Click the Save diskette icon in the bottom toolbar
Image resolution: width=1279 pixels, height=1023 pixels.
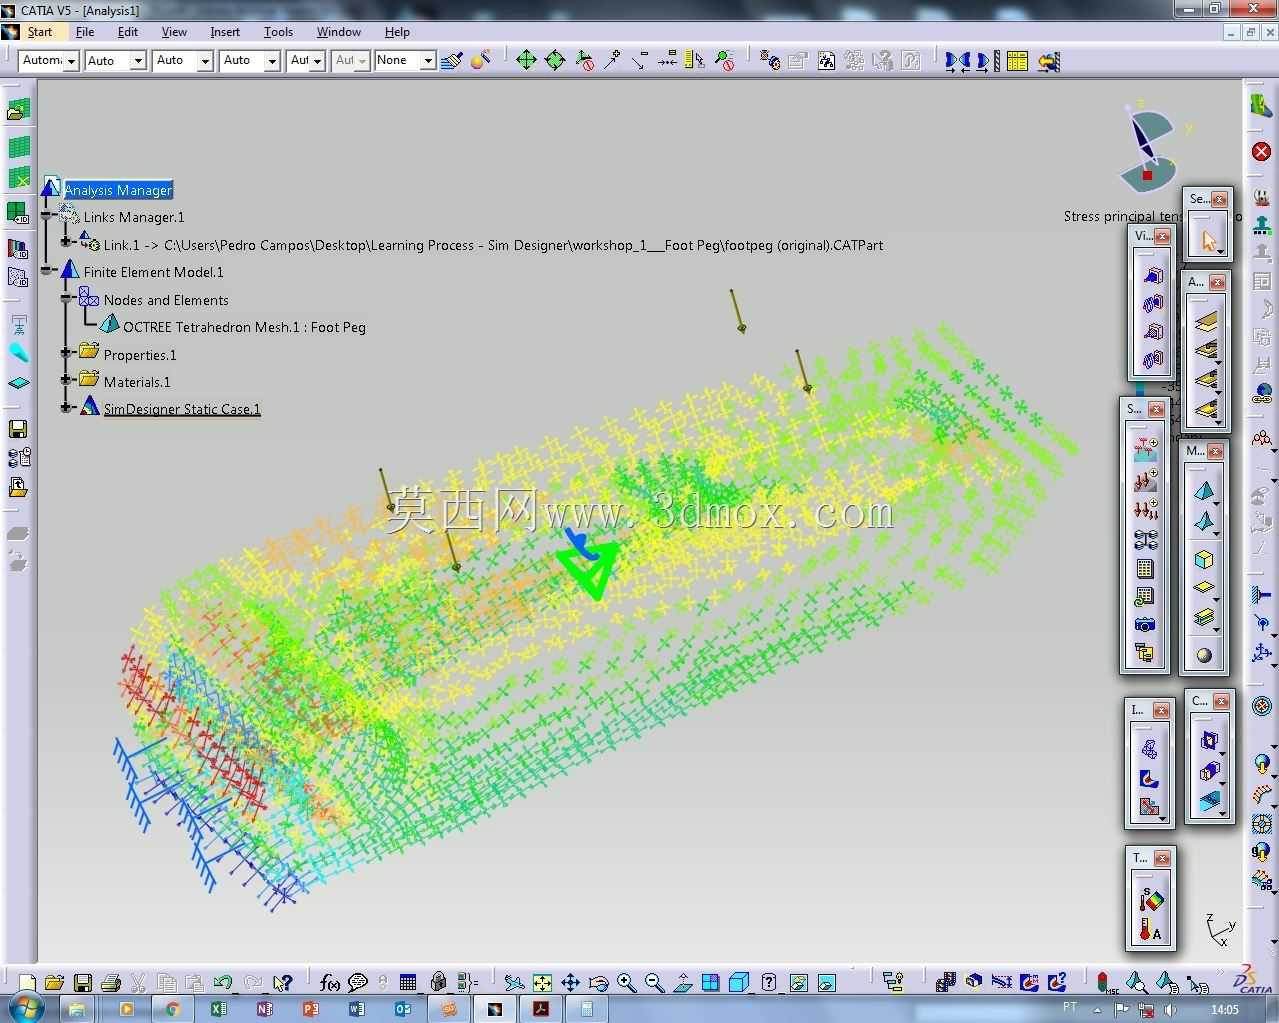(83, 983)
